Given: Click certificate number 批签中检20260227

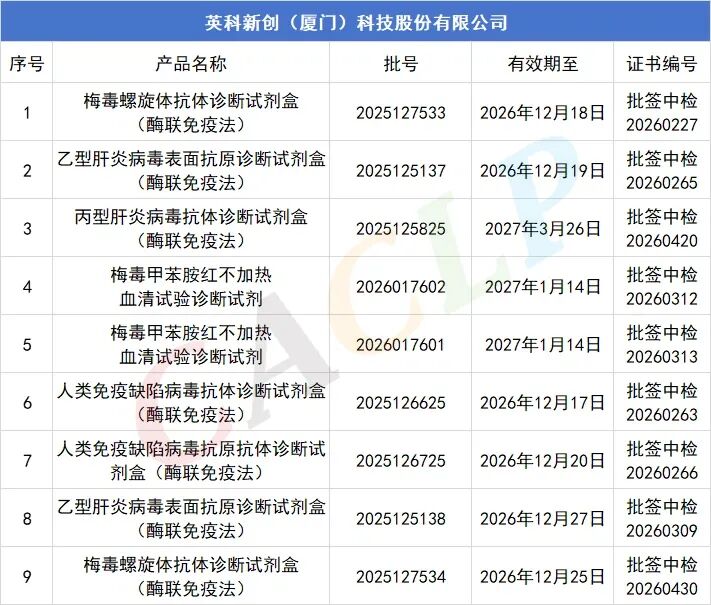Looking at the screenshot, I should pos(662,113).
